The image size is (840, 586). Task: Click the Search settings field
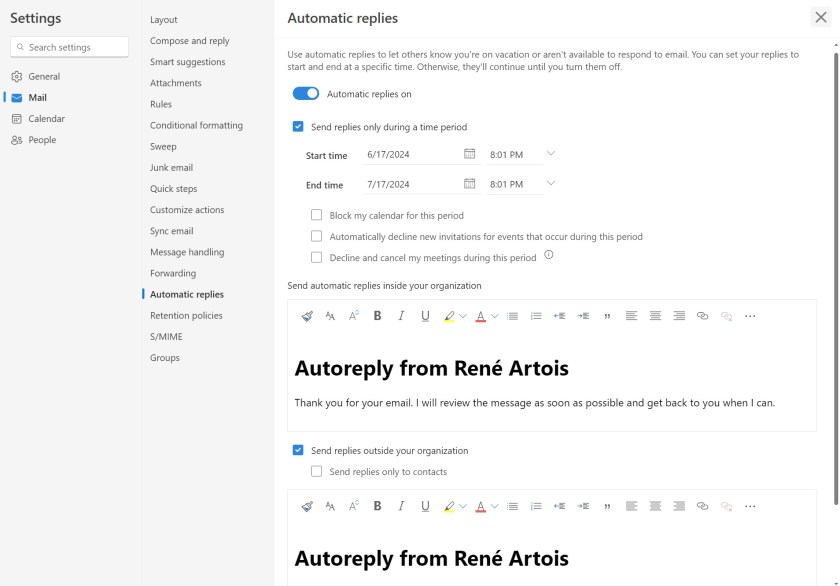coord(69,47)
